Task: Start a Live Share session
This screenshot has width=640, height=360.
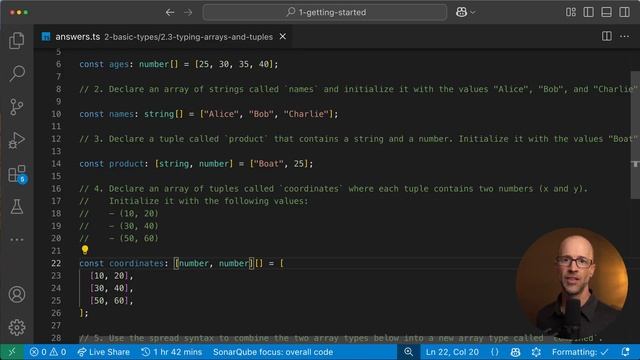Action: click(104, 352)
